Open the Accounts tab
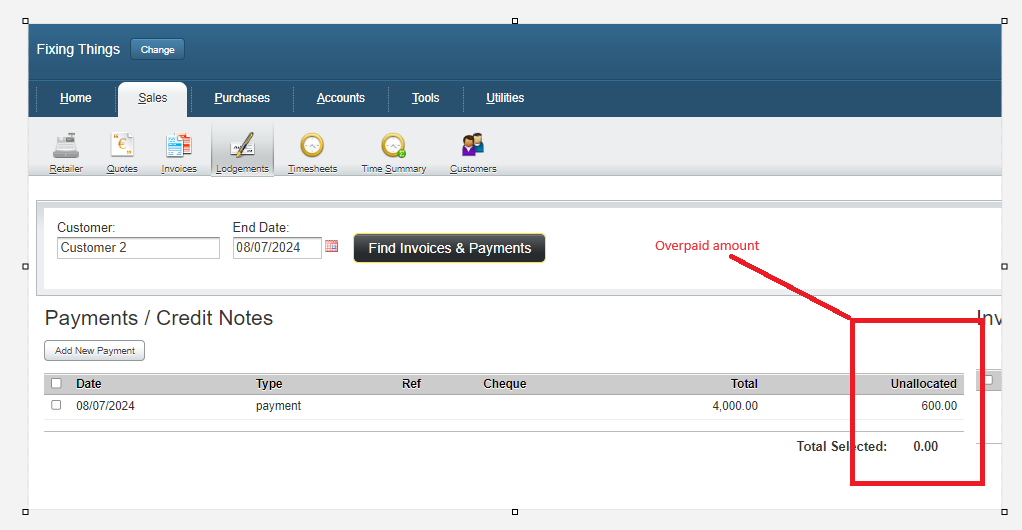Image resolution: width=1022 pixels, height=530 pixels. pos(340,98)
